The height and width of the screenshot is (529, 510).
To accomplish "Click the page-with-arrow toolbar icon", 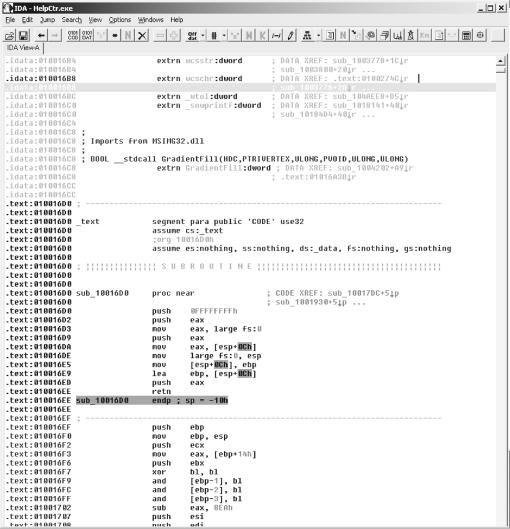I will coord(439,35).
